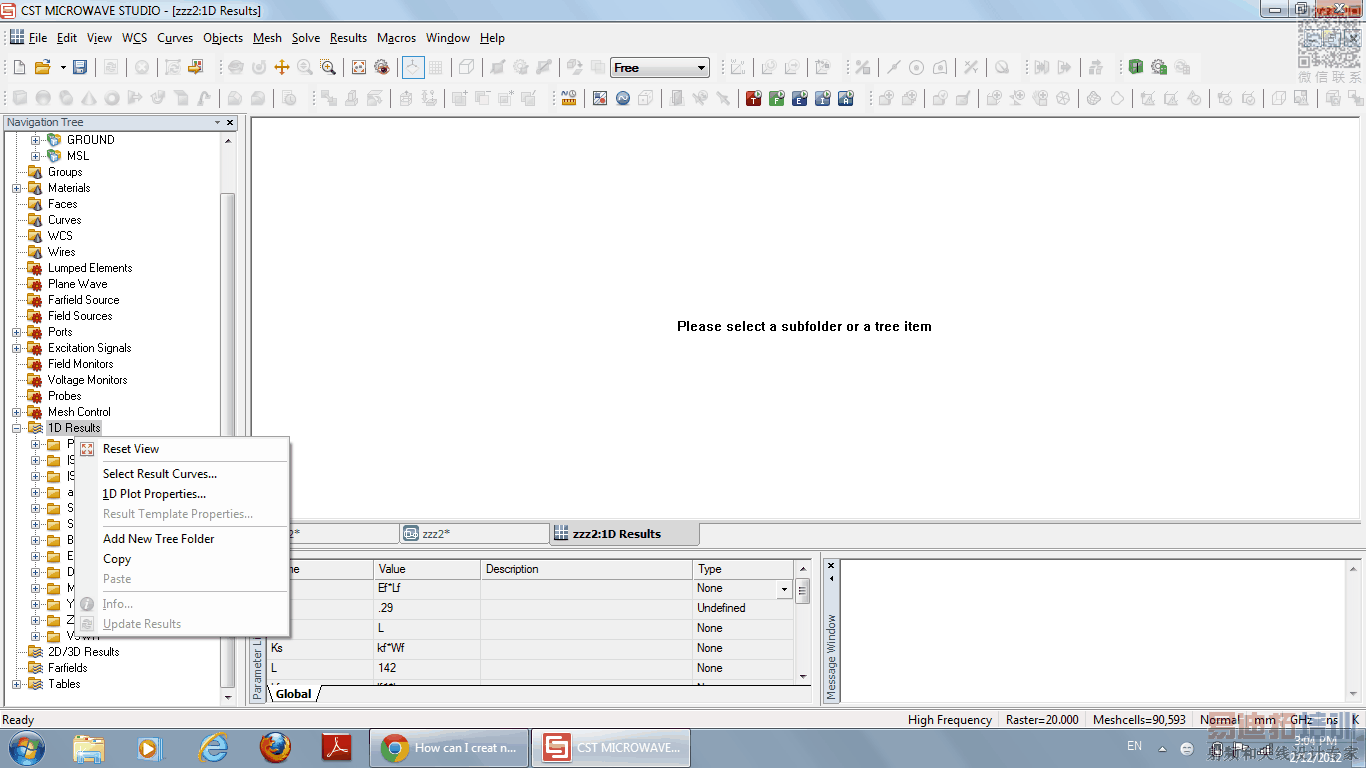
Task: Start the Eigenmode solver (blue E icon)
Action: tap(799, 98)
